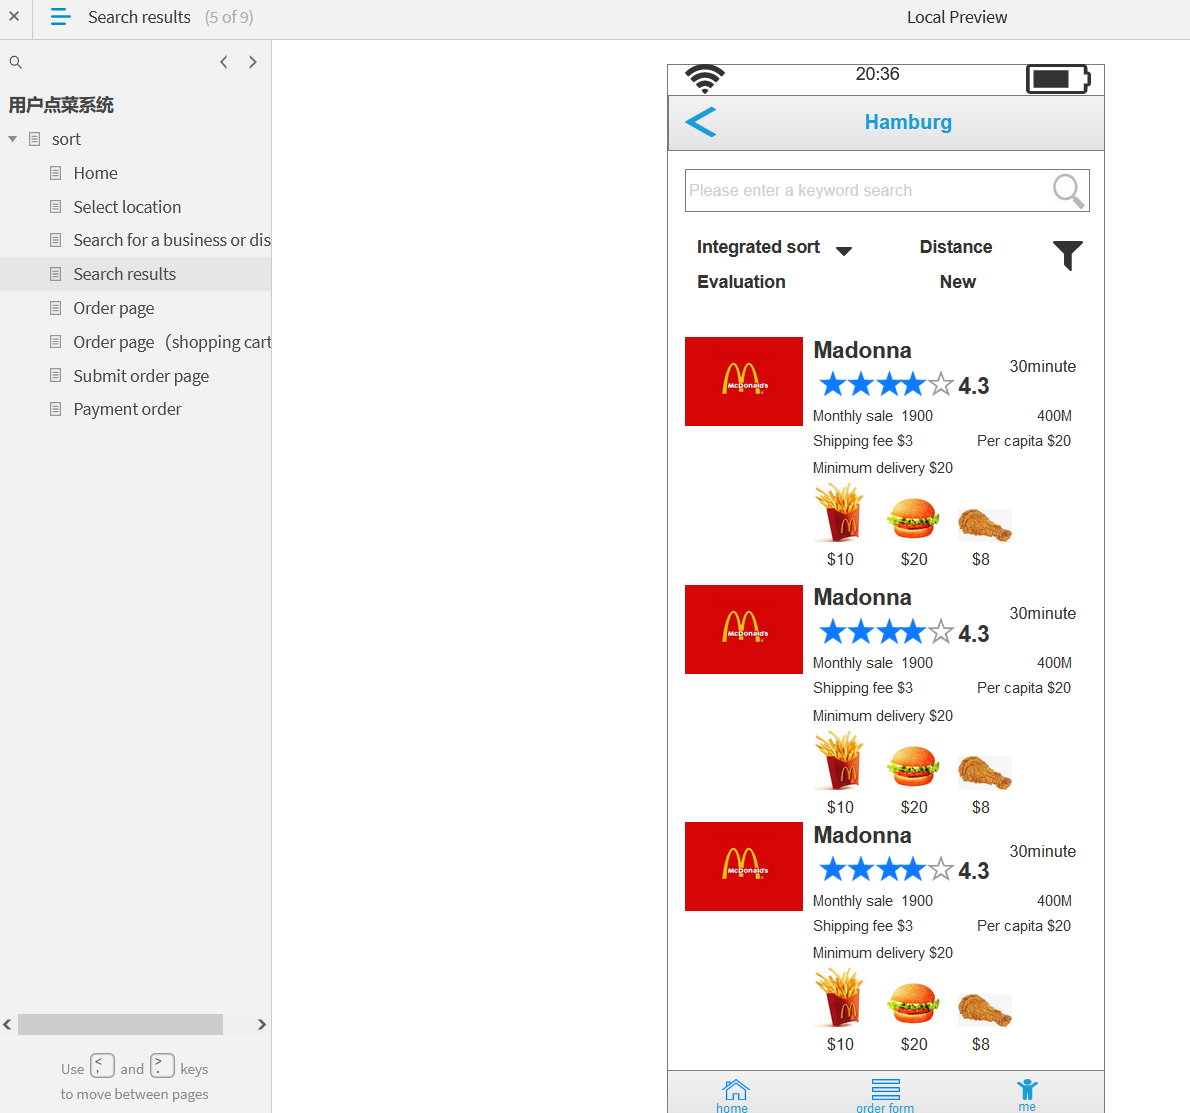Tap the magnifier icon in search box

[1068, 190]
